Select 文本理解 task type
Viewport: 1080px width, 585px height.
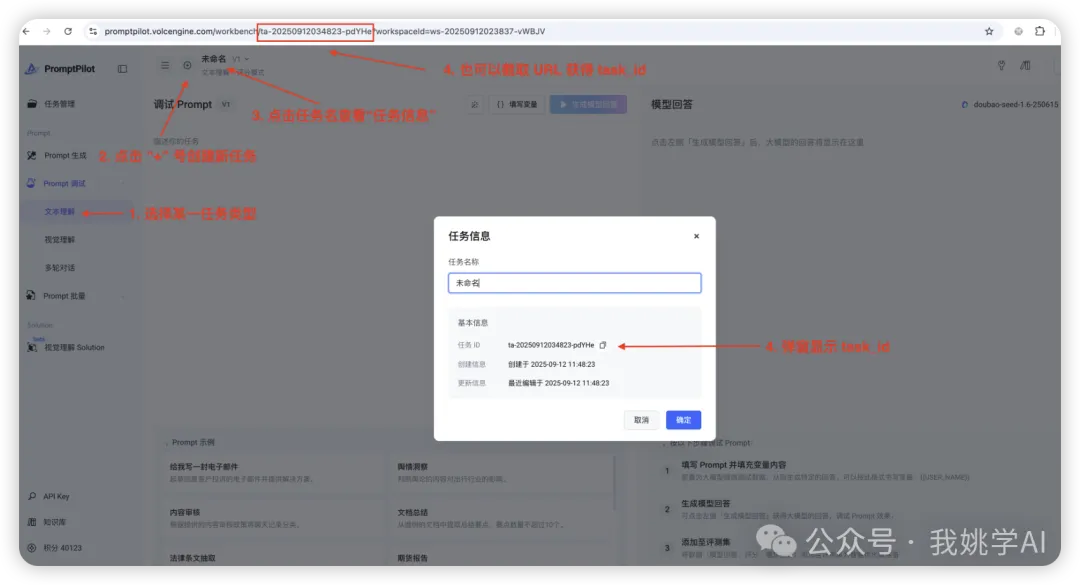click(x=59, y=212)
